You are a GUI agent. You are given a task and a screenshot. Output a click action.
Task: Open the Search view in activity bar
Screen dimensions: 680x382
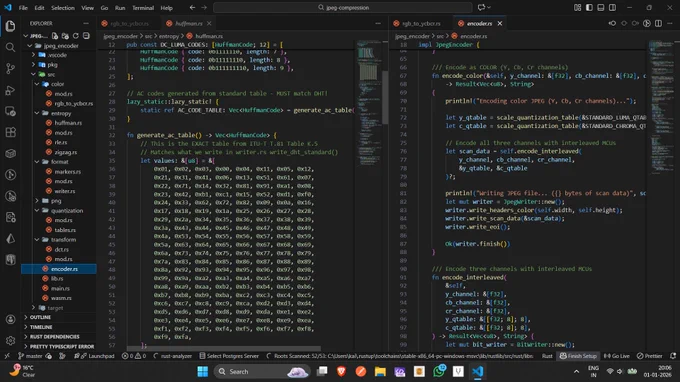coord(10,47)
